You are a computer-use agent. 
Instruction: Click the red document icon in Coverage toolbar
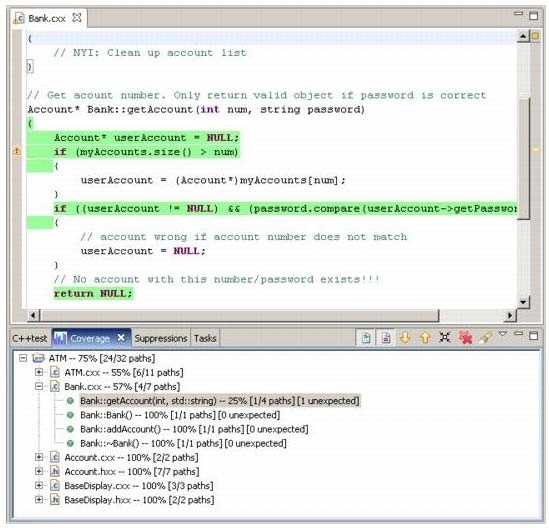[x=386, y=338]
